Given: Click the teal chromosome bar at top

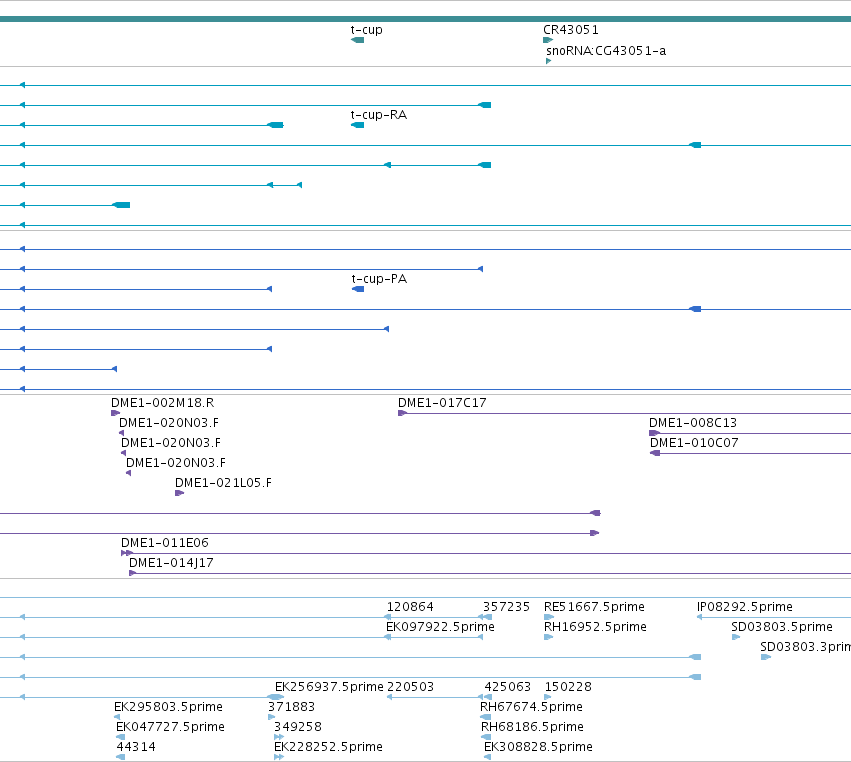Looking at the screenshot, I should [426, 19].
